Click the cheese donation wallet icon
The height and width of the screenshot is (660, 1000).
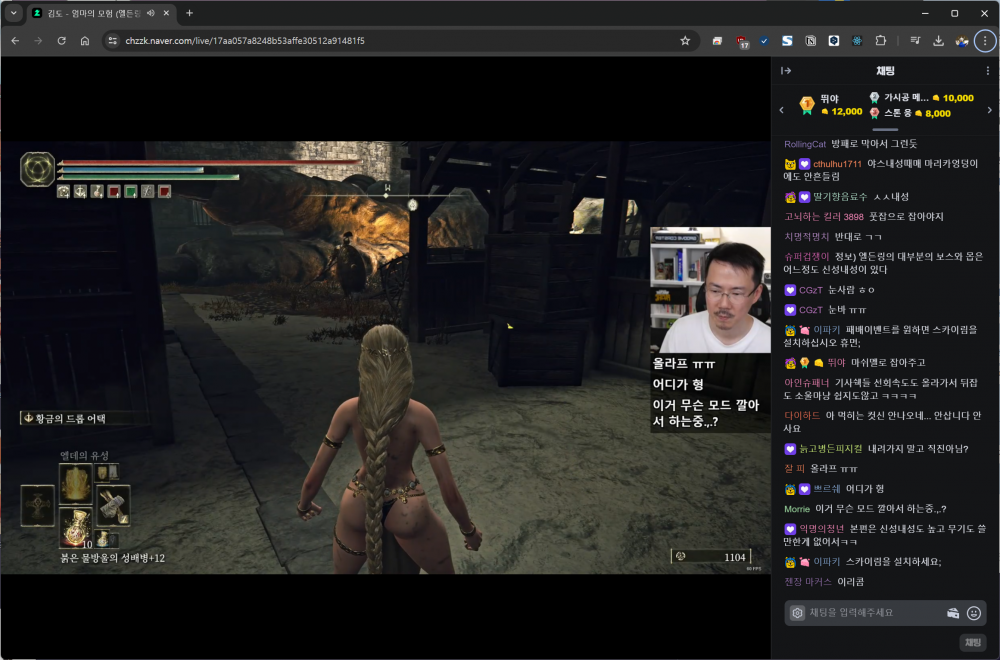coord(953,613)
